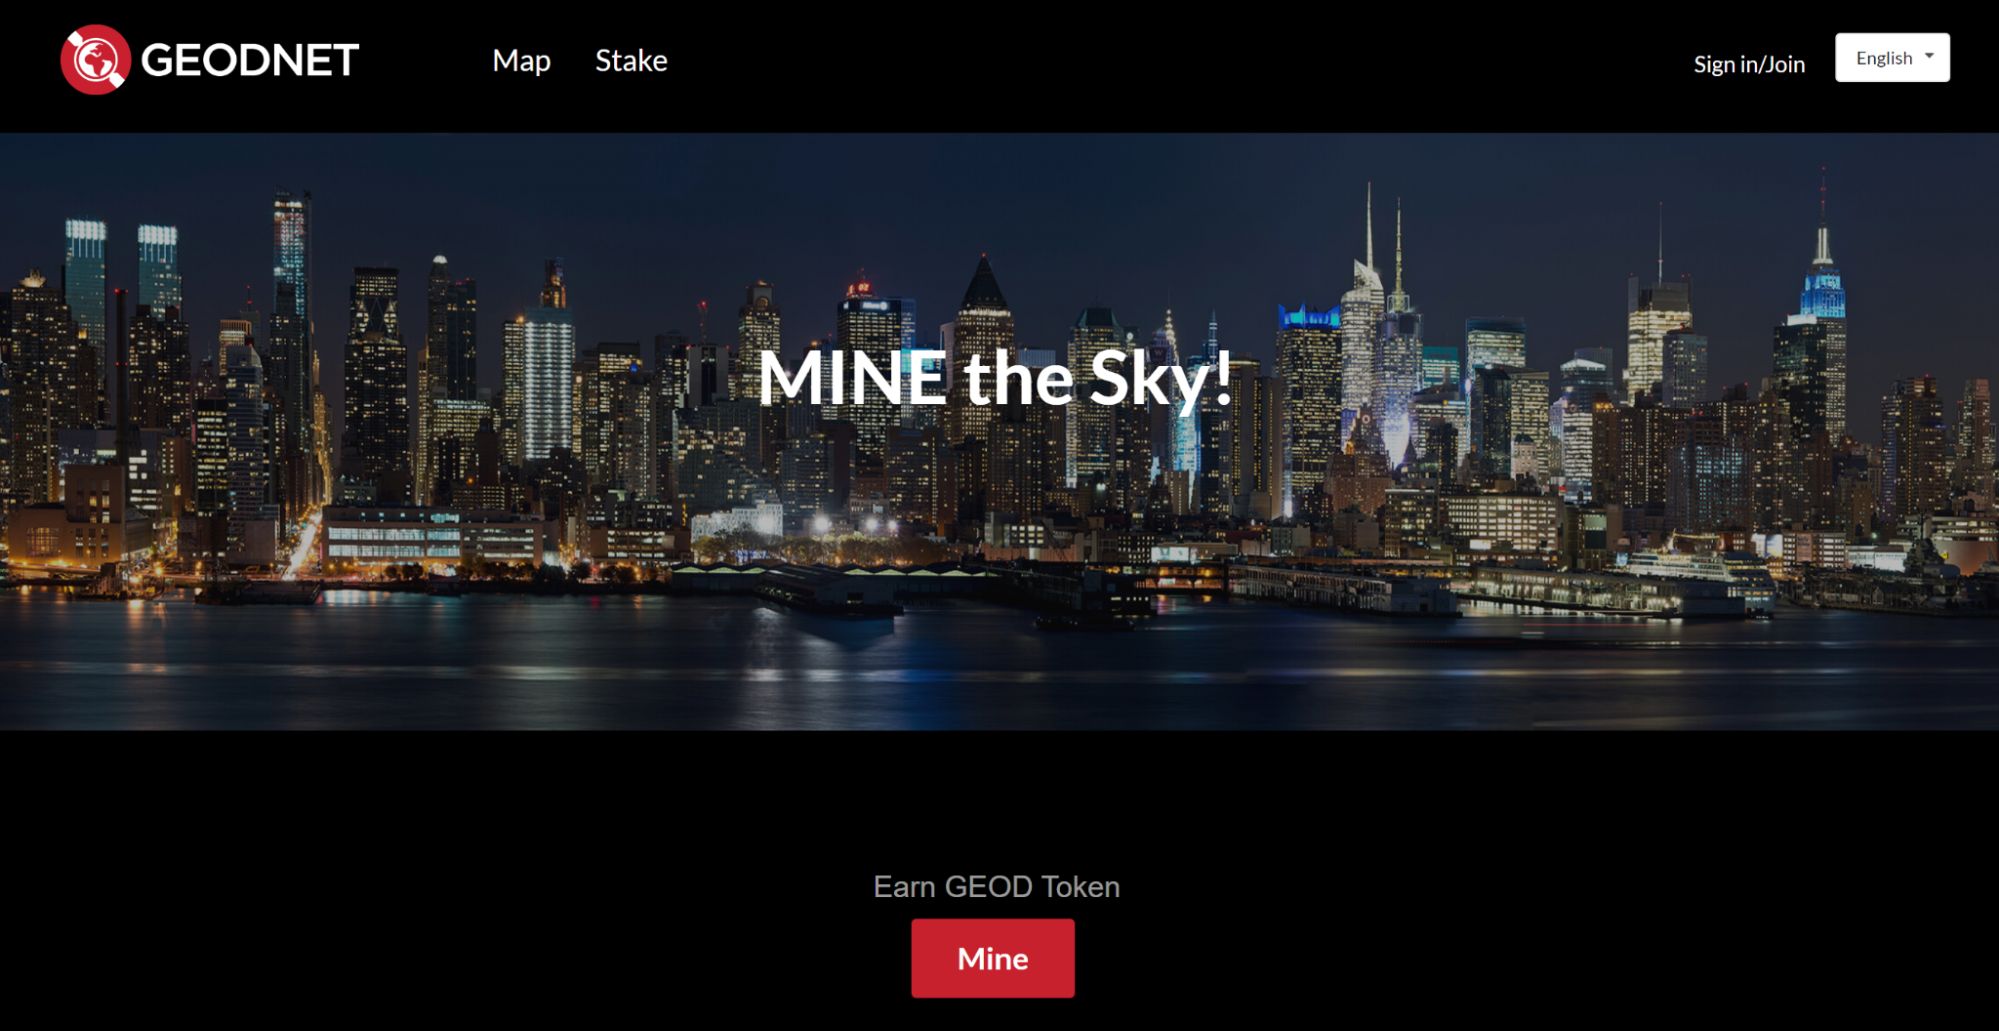Click the "MINE the Sky!" headline
This screenshot has height=1031, width=1999.
(995, 378)
